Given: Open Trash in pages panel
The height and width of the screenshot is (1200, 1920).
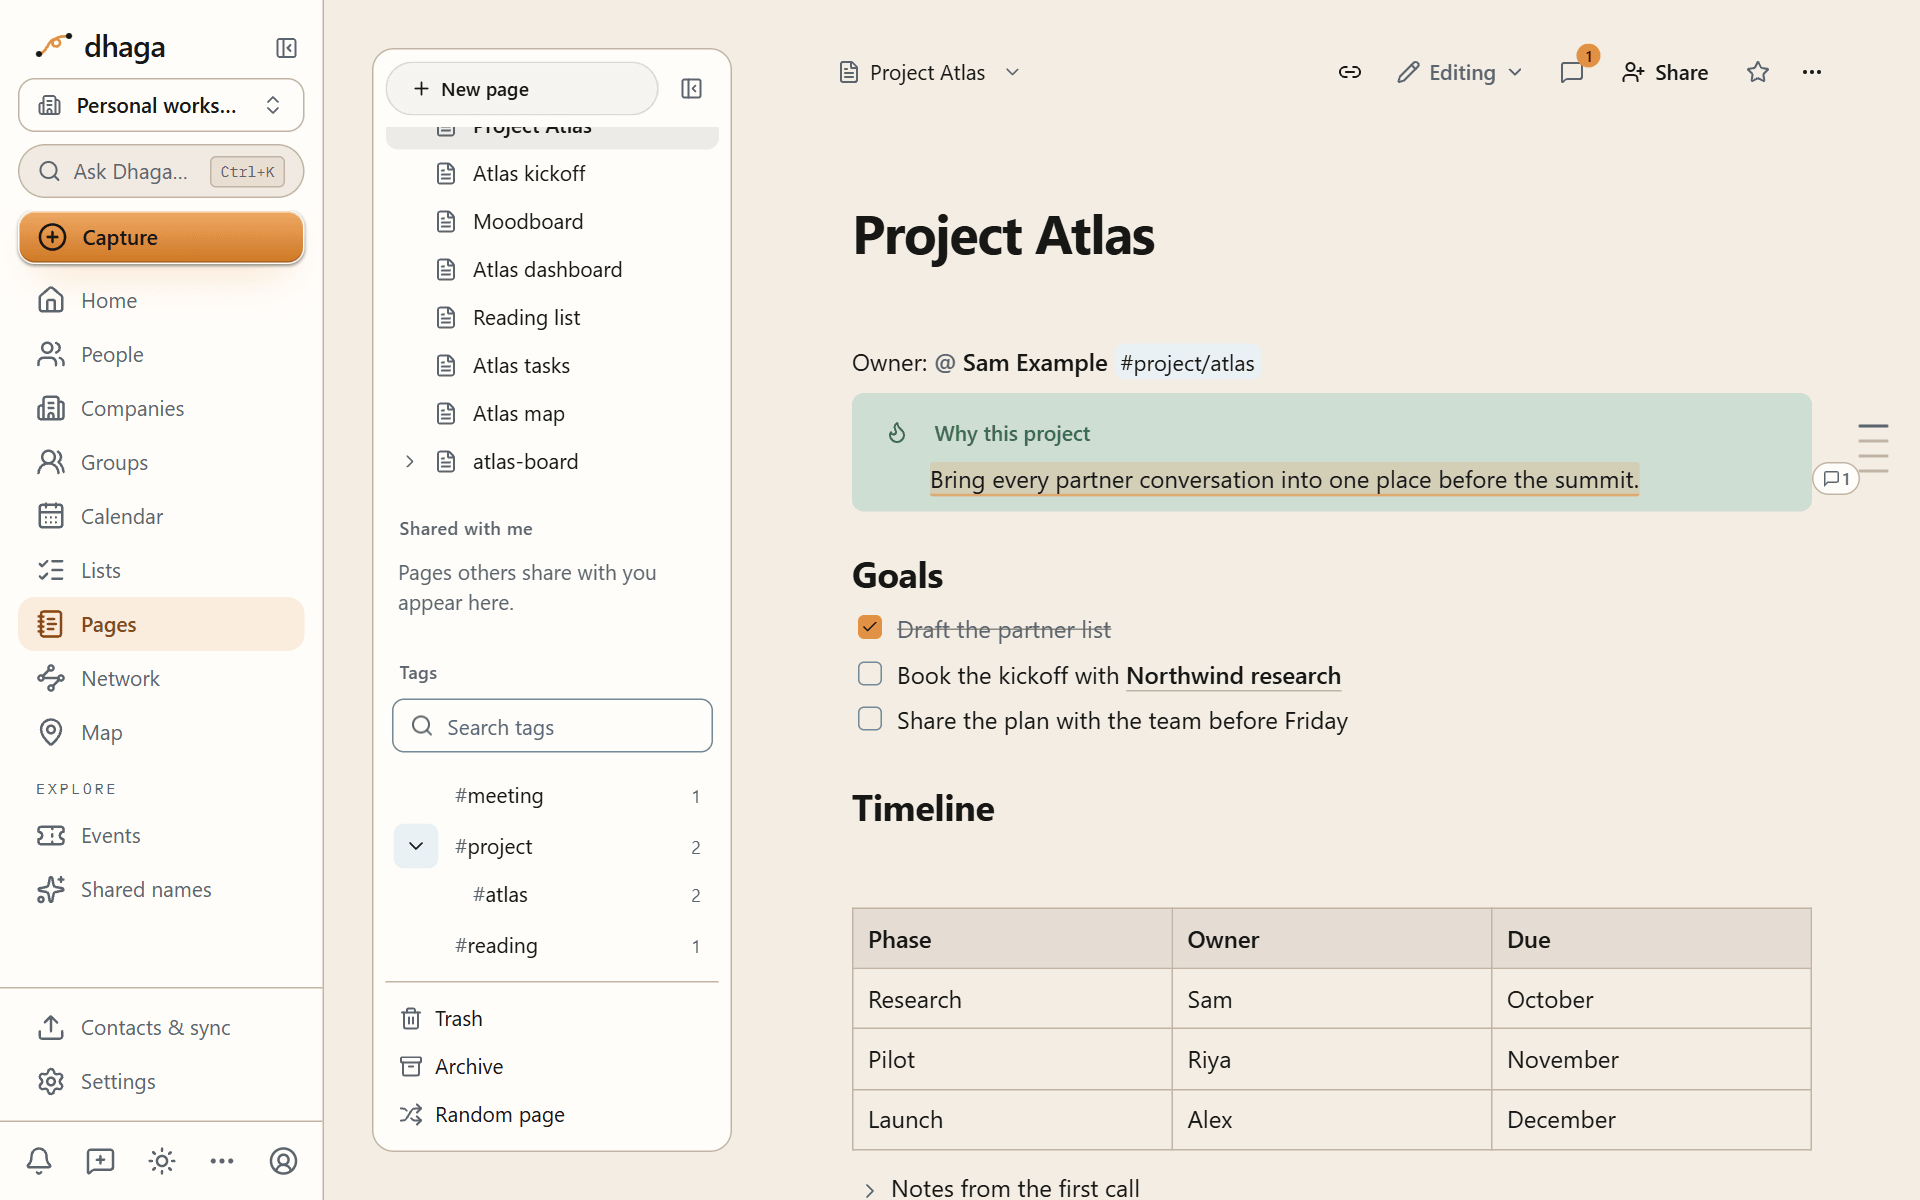Looking at the screenshot, I should point(552,1018).
